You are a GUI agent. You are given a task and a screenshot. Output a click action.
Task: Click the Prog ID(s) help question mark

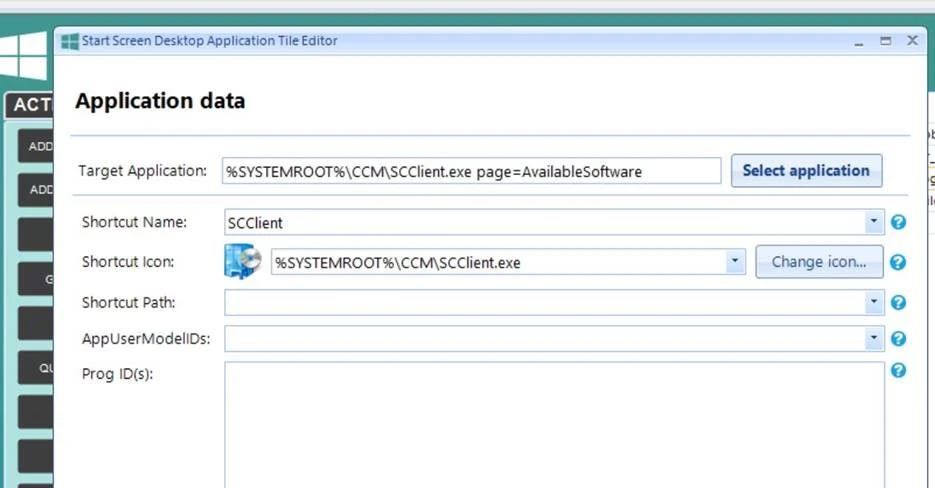point(898,371)
